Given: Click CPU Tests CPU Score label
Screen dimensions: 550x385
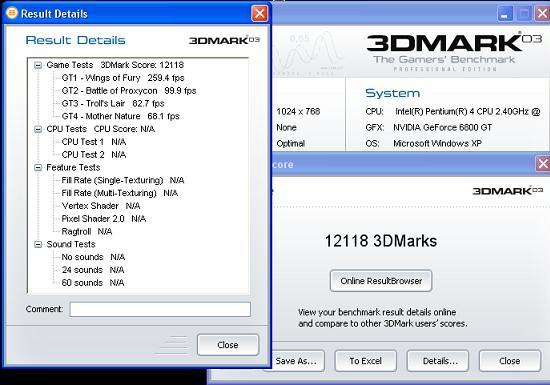Looking at the screenshot, I should pyautogui.click(x=101, y=129).
